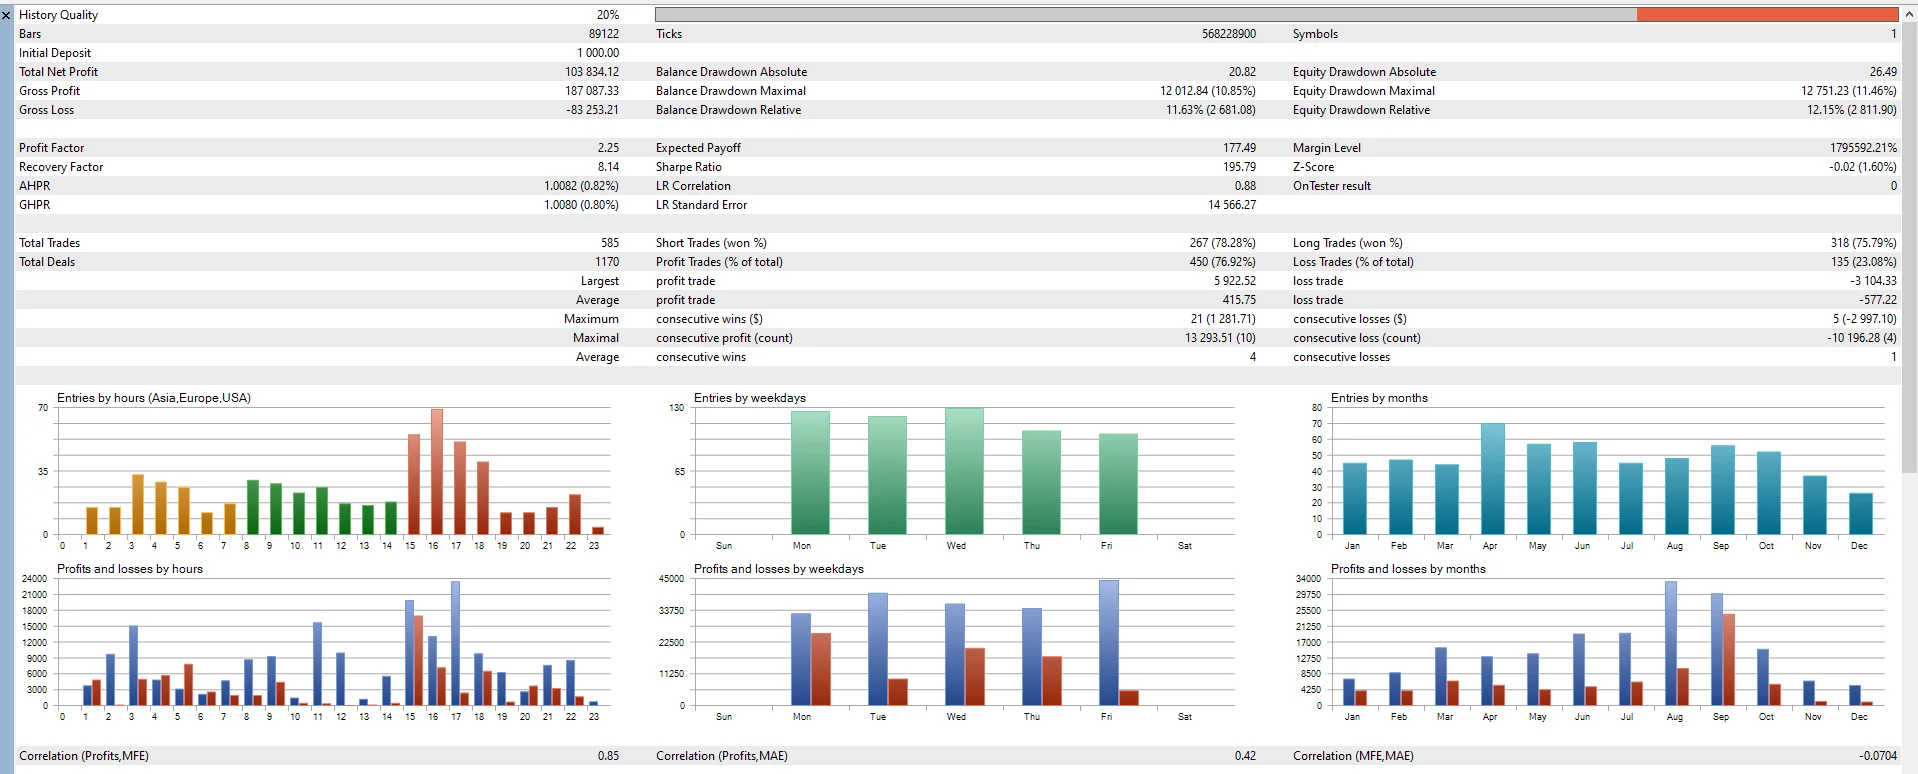Select the Expected Payoff value 177.49
Image resolution: width=1918 pixels, height=774 pixels.
coord(1239,148)
